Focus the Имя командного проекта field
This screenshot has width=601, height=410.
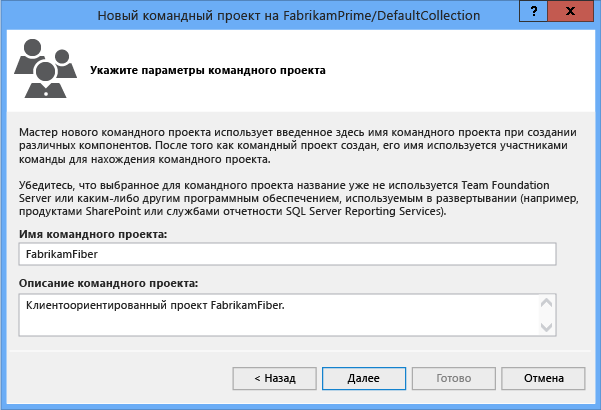tap(287, 254)
